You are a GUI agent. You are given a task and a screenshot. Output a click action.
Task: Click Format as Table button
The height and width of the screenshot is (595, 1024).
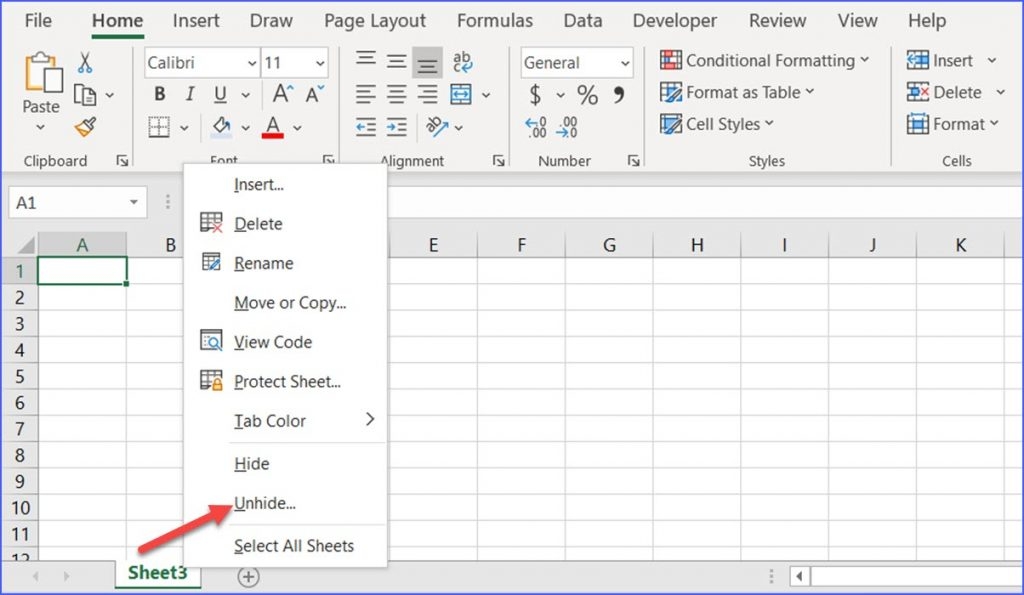738,92
